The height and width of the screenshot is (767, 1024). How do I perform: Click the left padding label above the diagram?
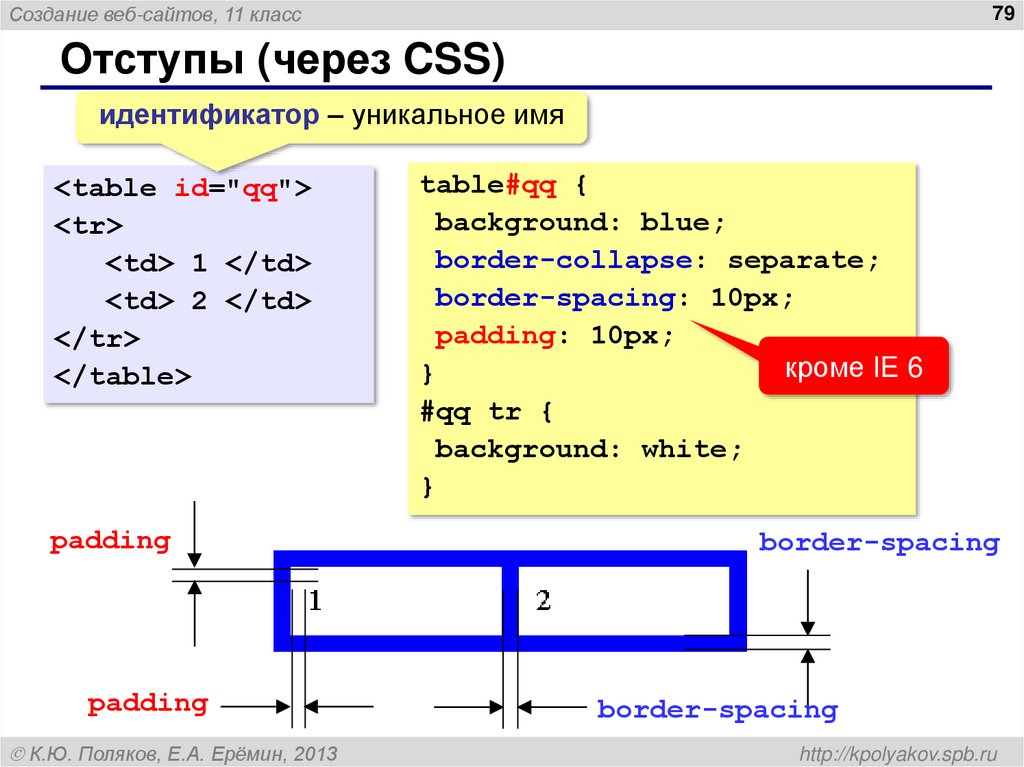click(110, 541)
